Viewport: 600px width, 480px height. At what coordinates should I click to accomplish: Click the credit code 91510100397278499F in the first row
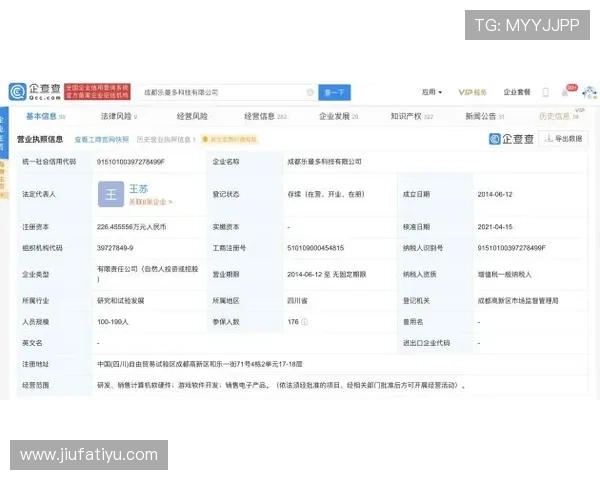pyautogui.click(x=130, y=162)
